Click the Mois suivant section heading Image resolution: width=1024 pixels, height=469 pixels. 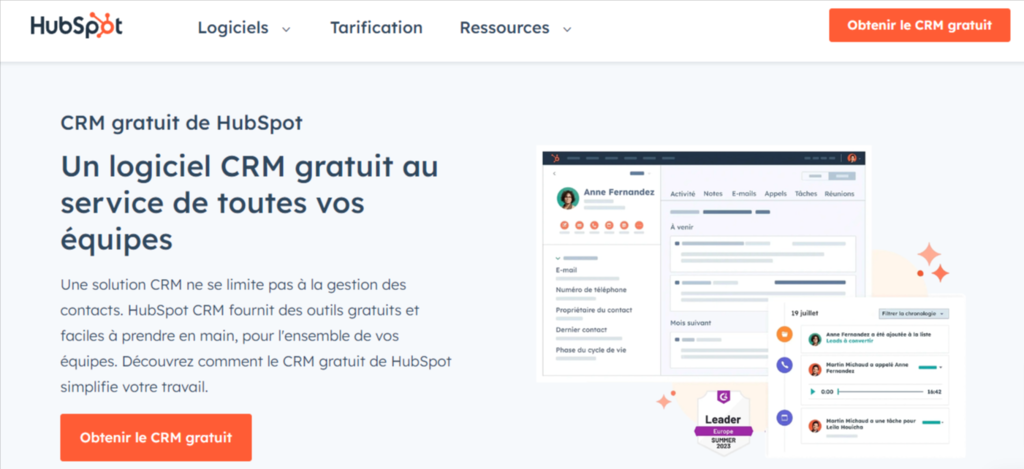point(691,323)
